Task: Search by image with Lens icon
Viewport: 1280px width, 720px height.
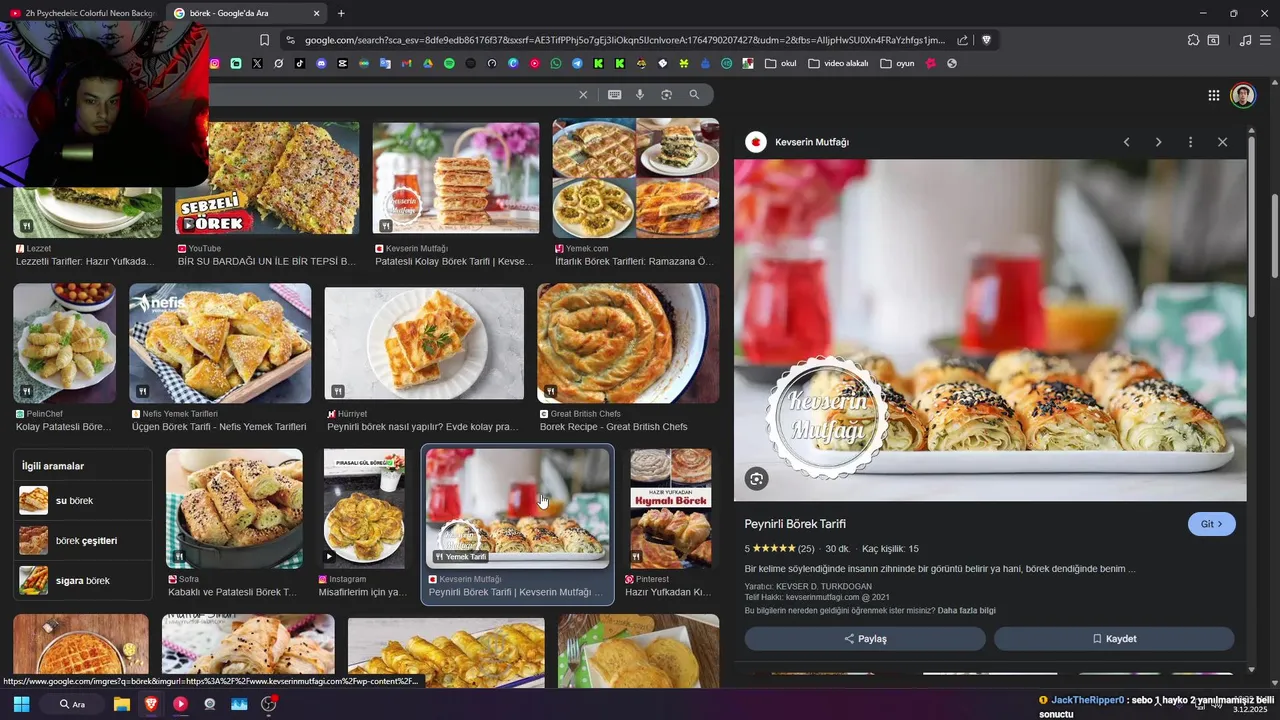Action: tap(666, 94)
